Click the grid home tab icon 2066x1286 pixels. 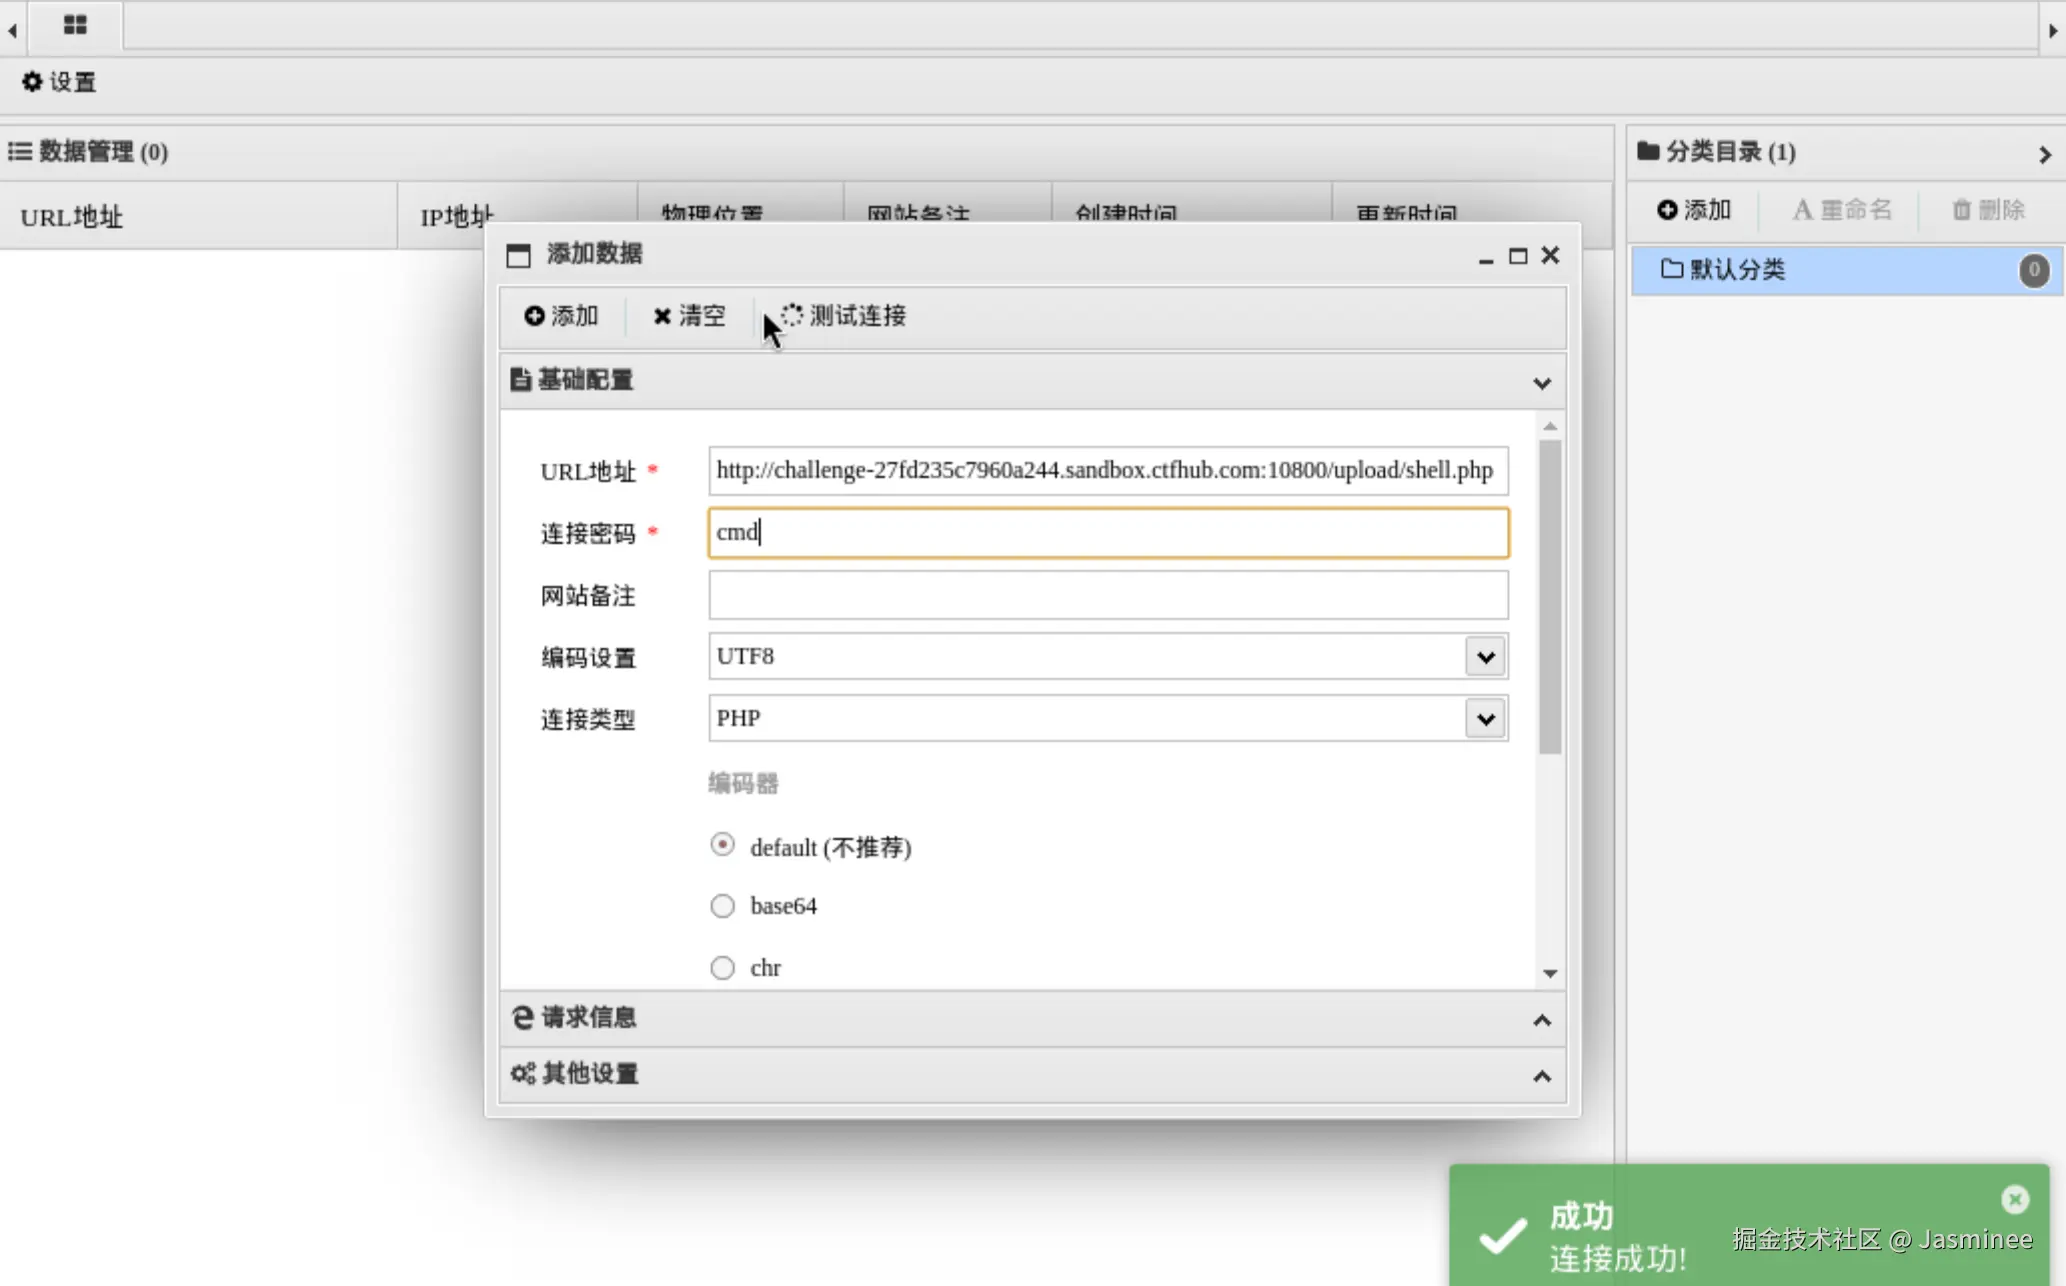click(x=75, y=25)
